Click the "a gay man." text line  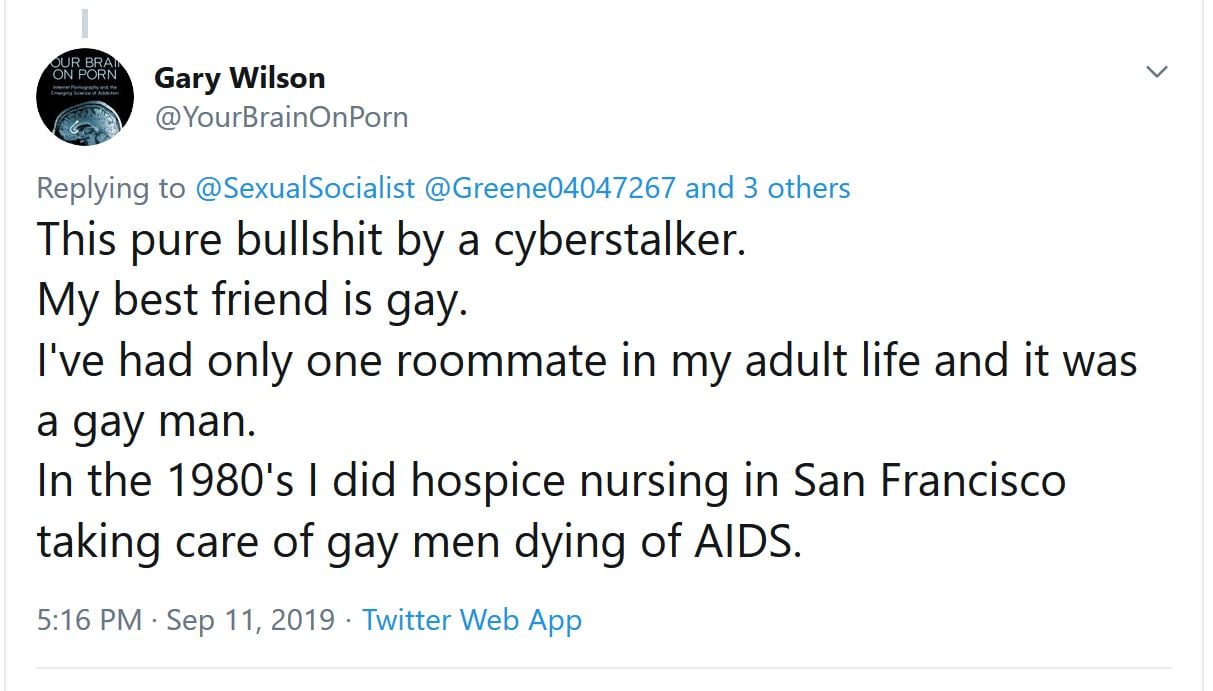coord(146,420)
